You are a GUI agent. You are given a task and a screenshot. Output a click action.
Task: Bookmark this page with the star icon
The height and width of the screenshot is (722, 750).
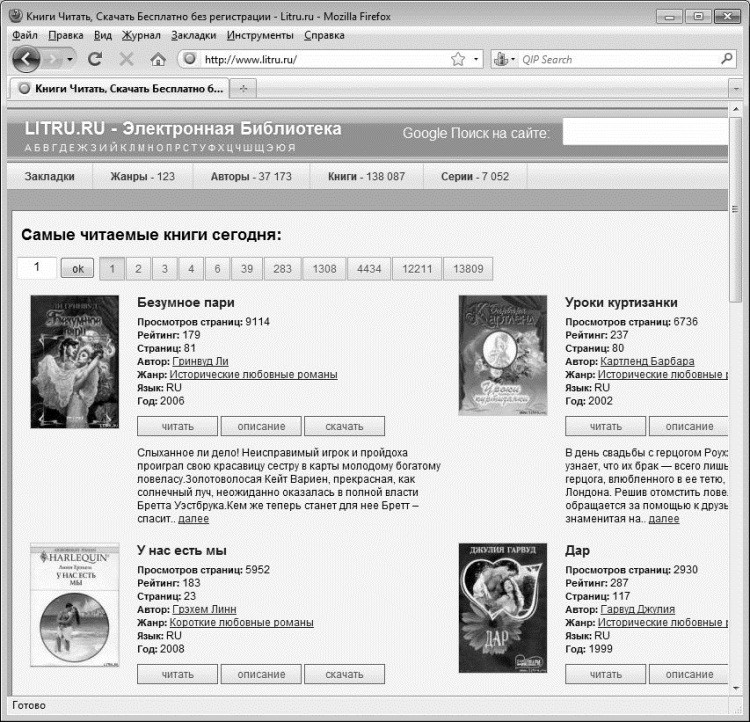pos(457,59)
